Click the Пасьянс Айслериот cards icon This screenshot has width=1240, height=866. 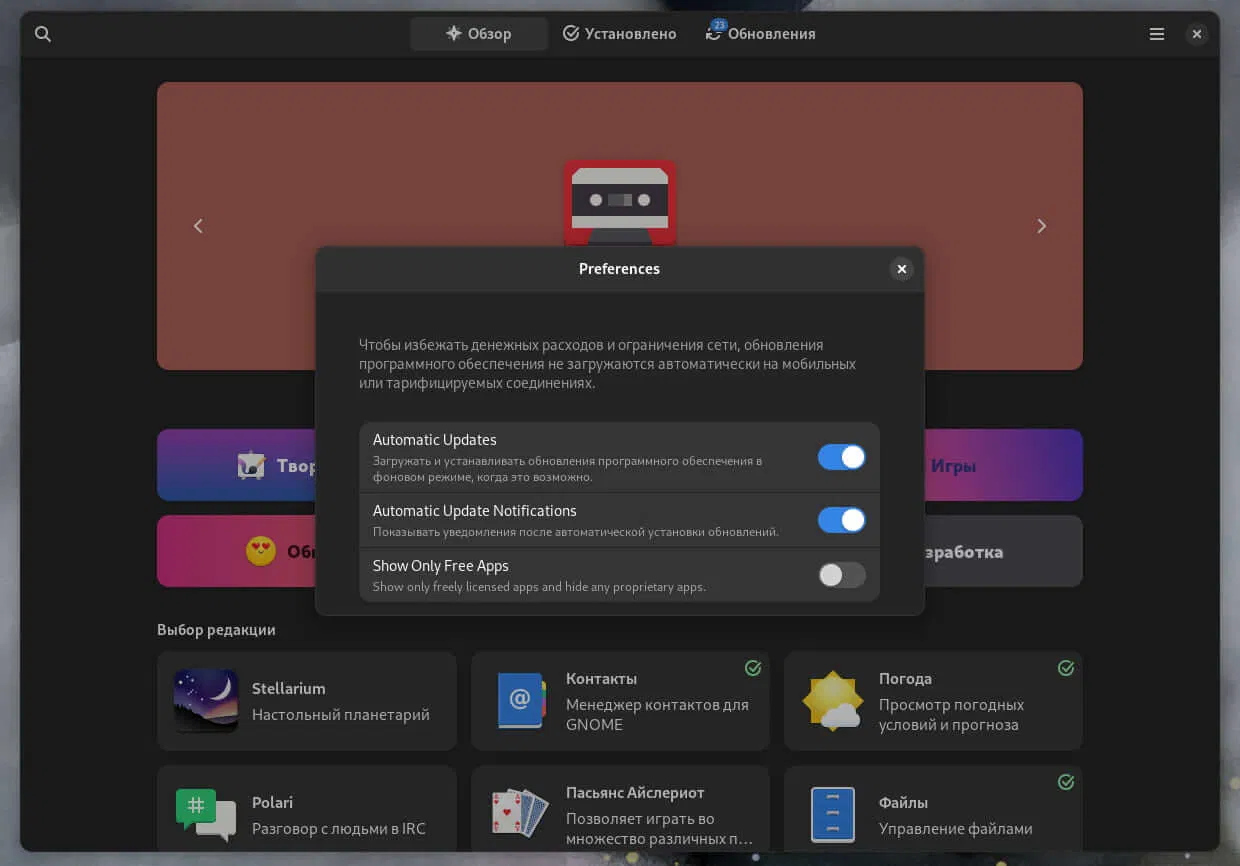520,814
